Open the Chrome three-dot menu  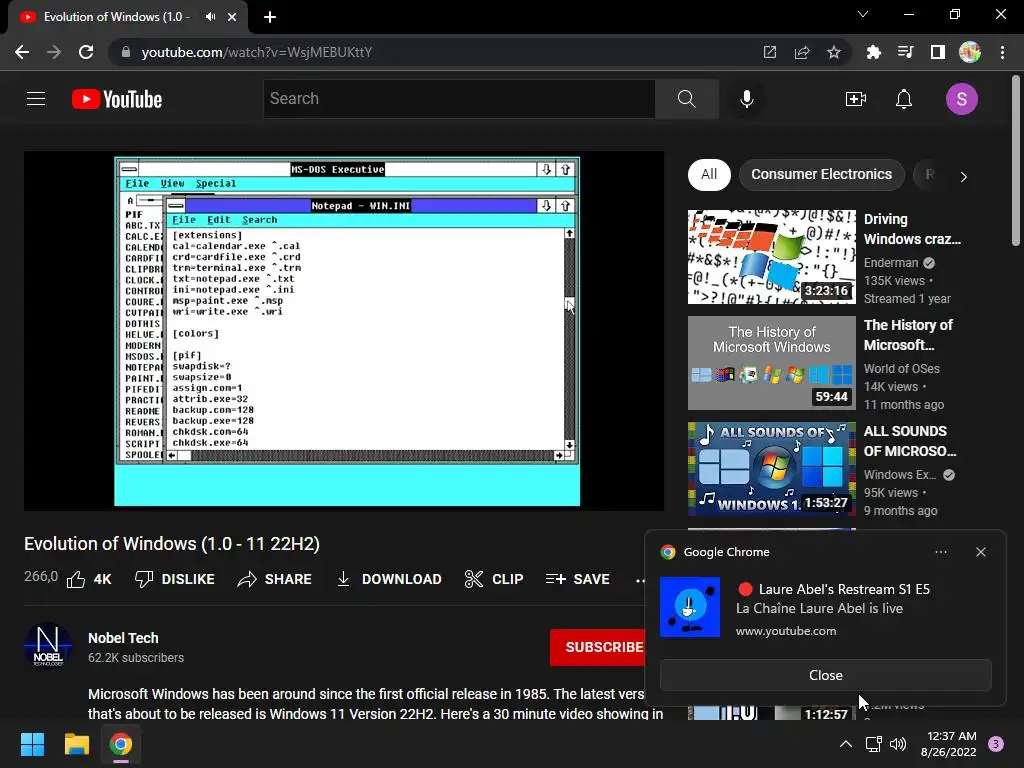[1002, 52]
